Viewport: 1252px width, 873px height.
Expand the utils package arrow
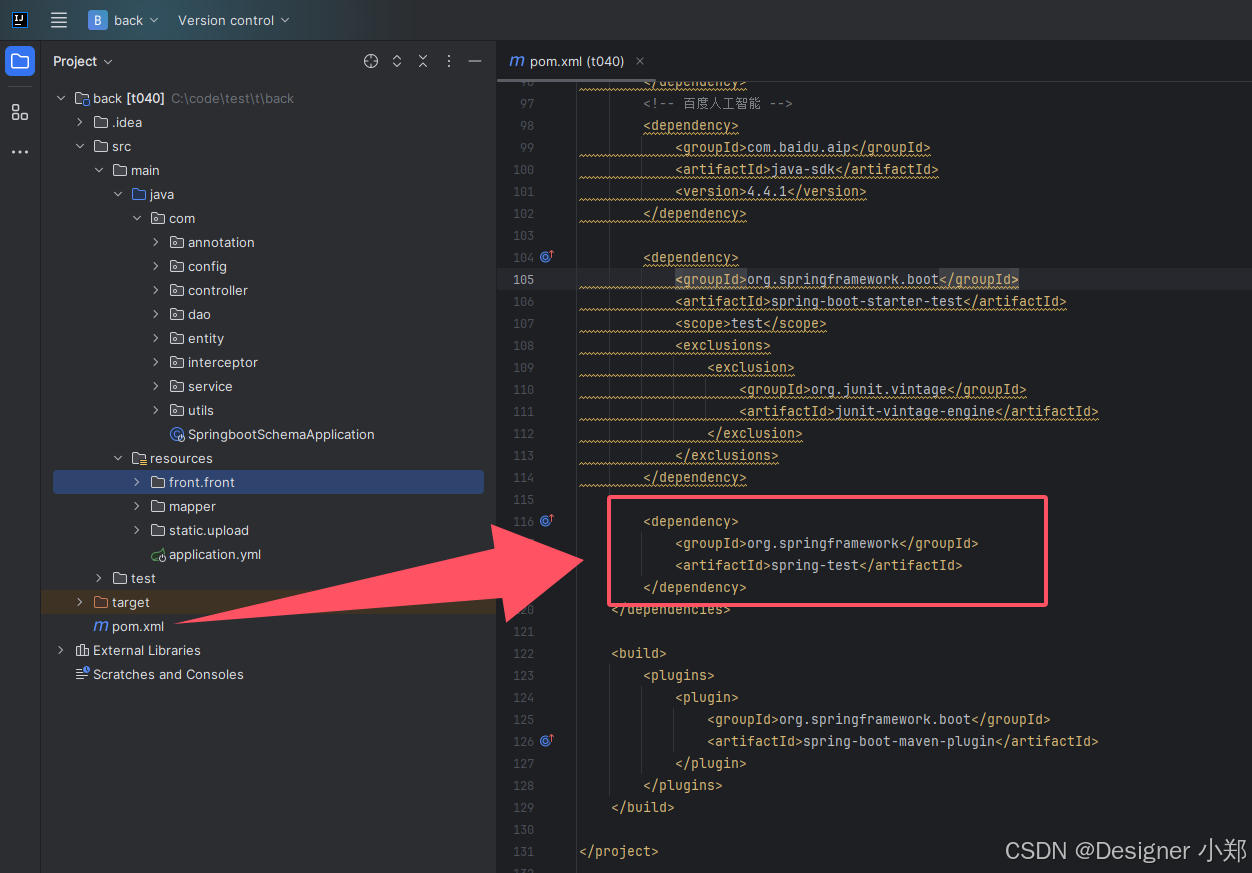156,410
